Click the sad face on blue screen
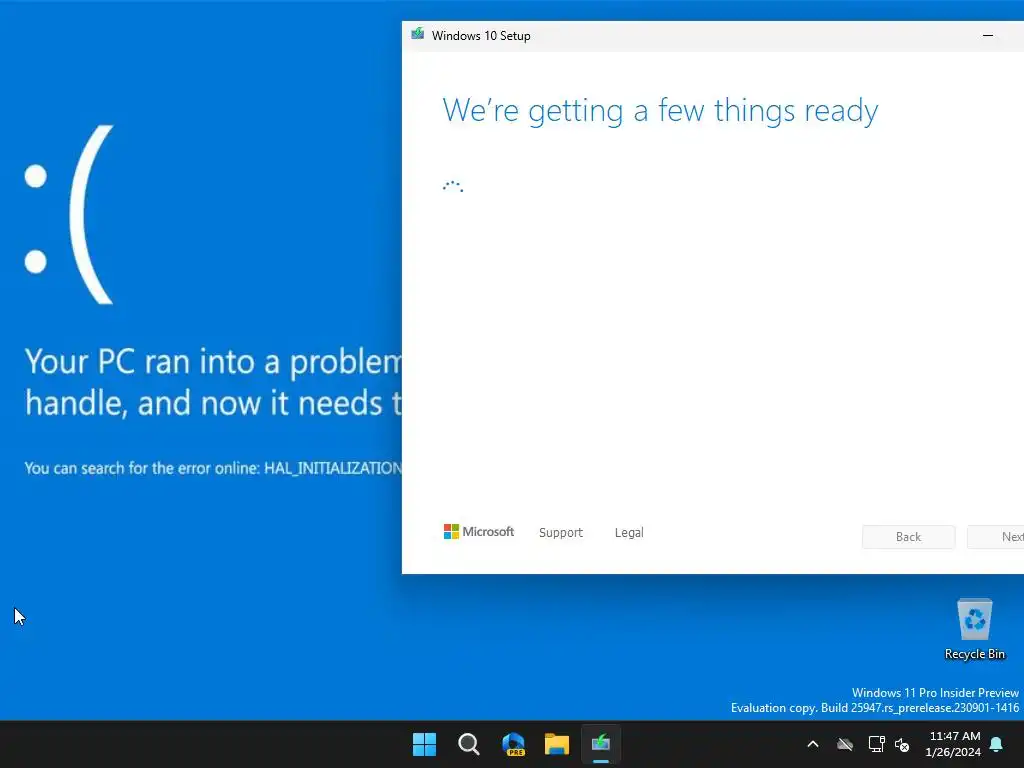Image resolution: width=1024 pixels, height=768 pixels. pos(69,215)
